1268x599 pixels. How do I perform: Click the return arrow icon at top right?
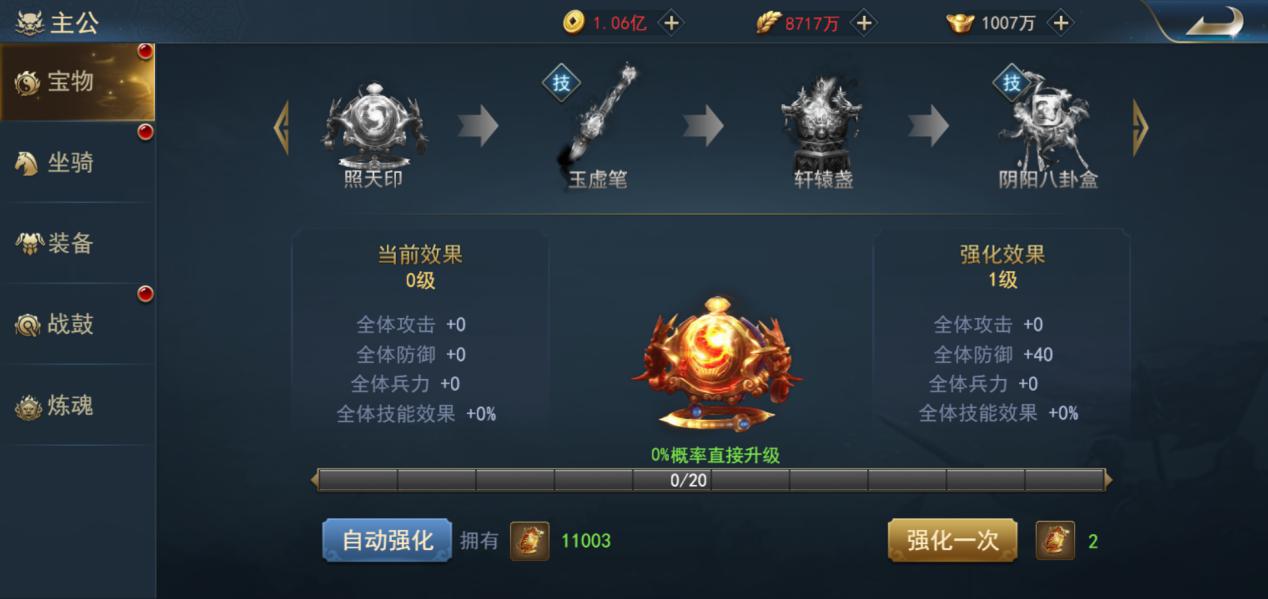(1213, 23)
